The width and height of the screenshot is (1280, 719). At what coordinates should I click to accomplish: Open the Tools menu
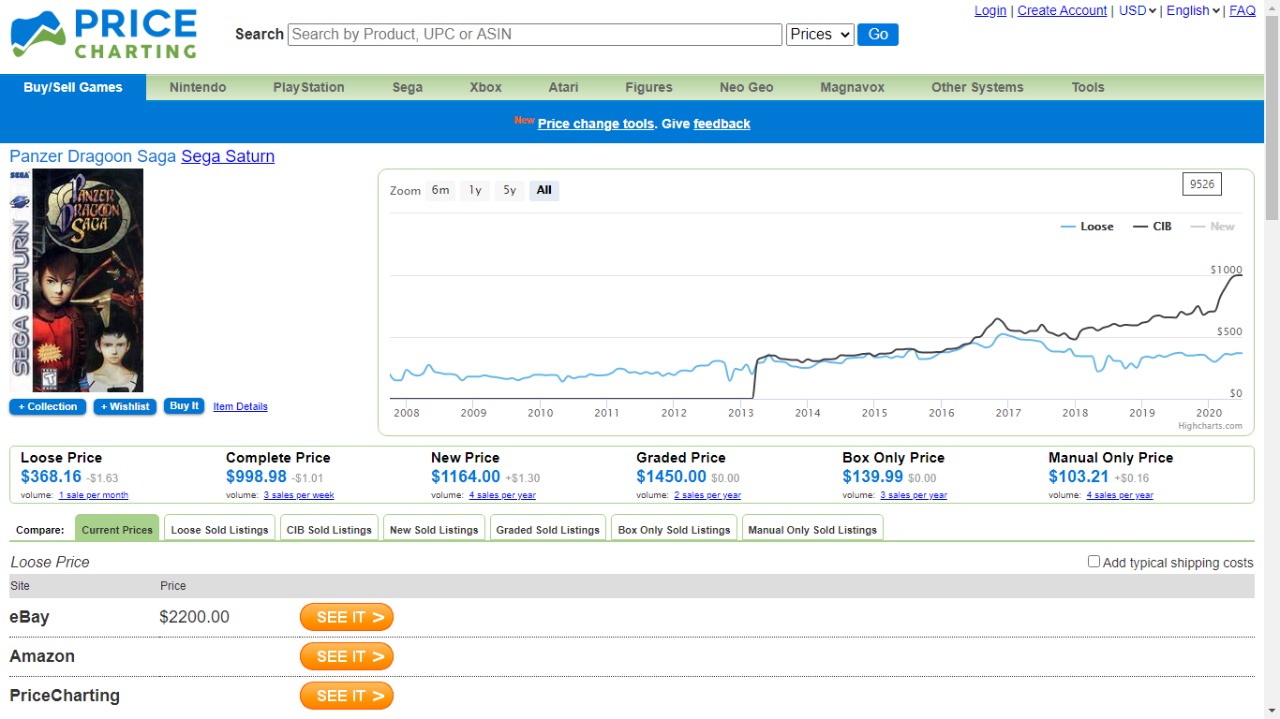click(1088, 87)
